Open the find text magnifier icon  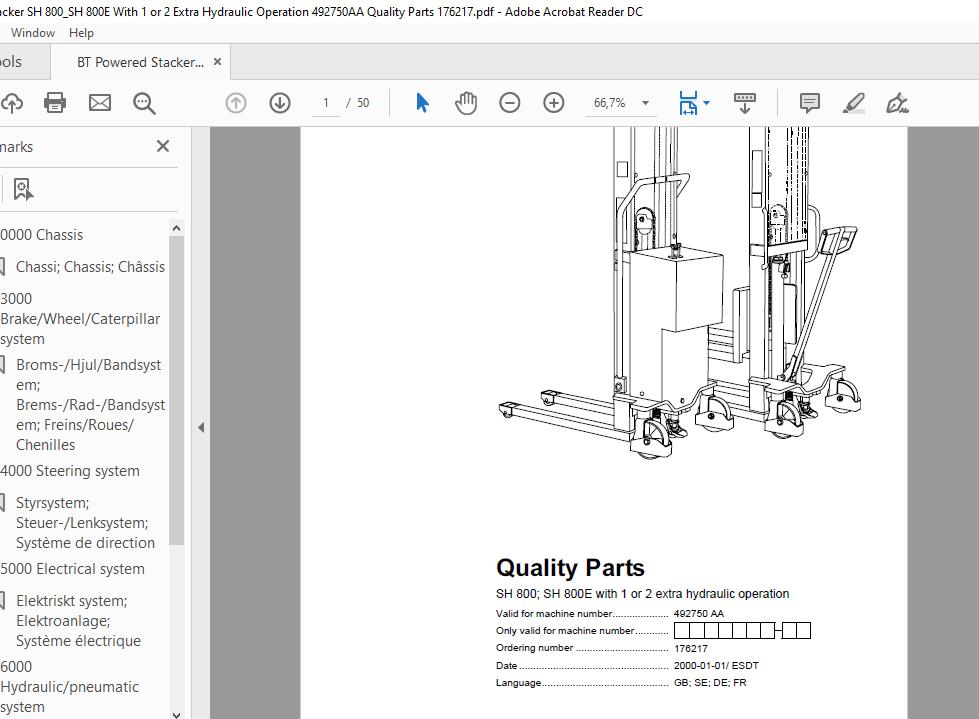[144, 103]
